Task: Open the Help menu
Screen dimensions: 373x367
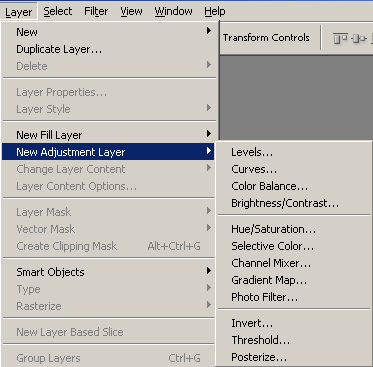Action: pyautogui.click(x=215, y=12)
